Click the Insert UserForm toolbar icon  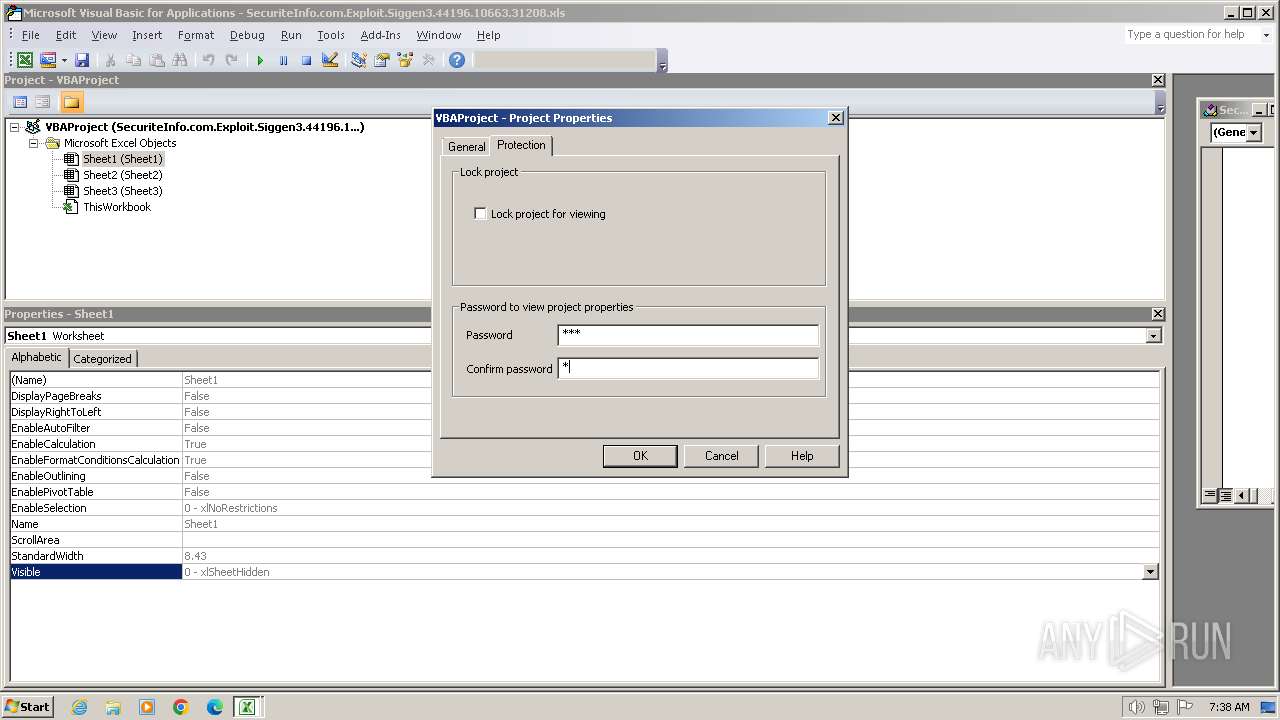pyautogui.click(x=47, y=60)
